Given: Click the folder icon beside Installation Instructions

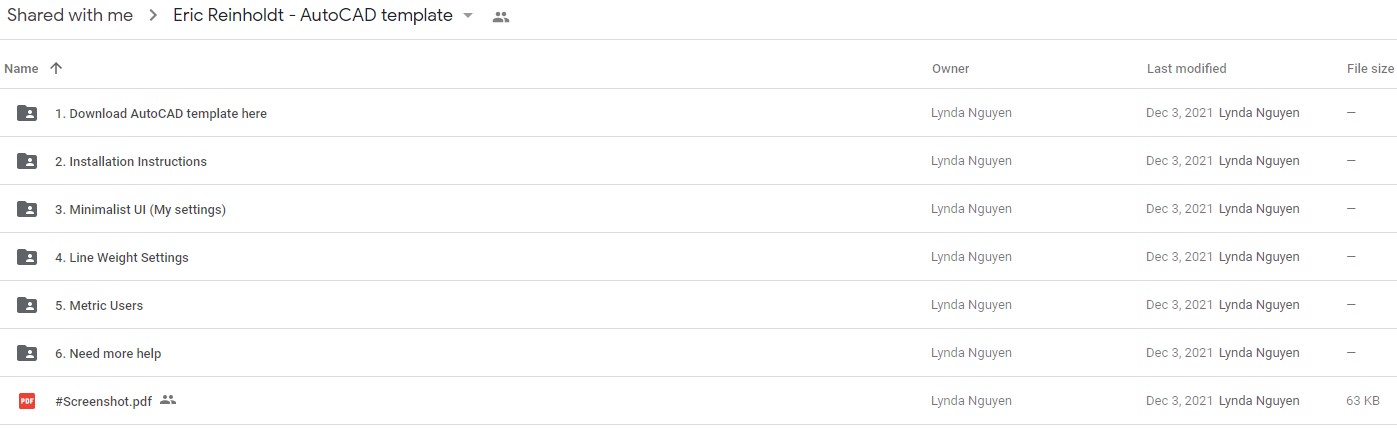Looking at the screenshot, I should click(x=27, y=161).
